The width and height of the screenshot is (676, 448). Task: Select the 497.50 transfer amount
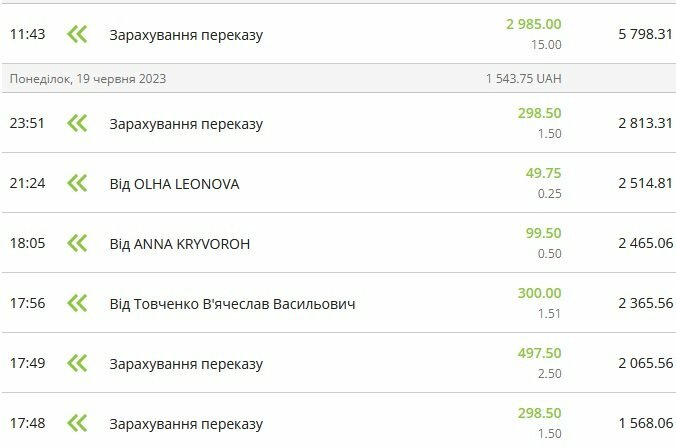(x=539, y=353)
